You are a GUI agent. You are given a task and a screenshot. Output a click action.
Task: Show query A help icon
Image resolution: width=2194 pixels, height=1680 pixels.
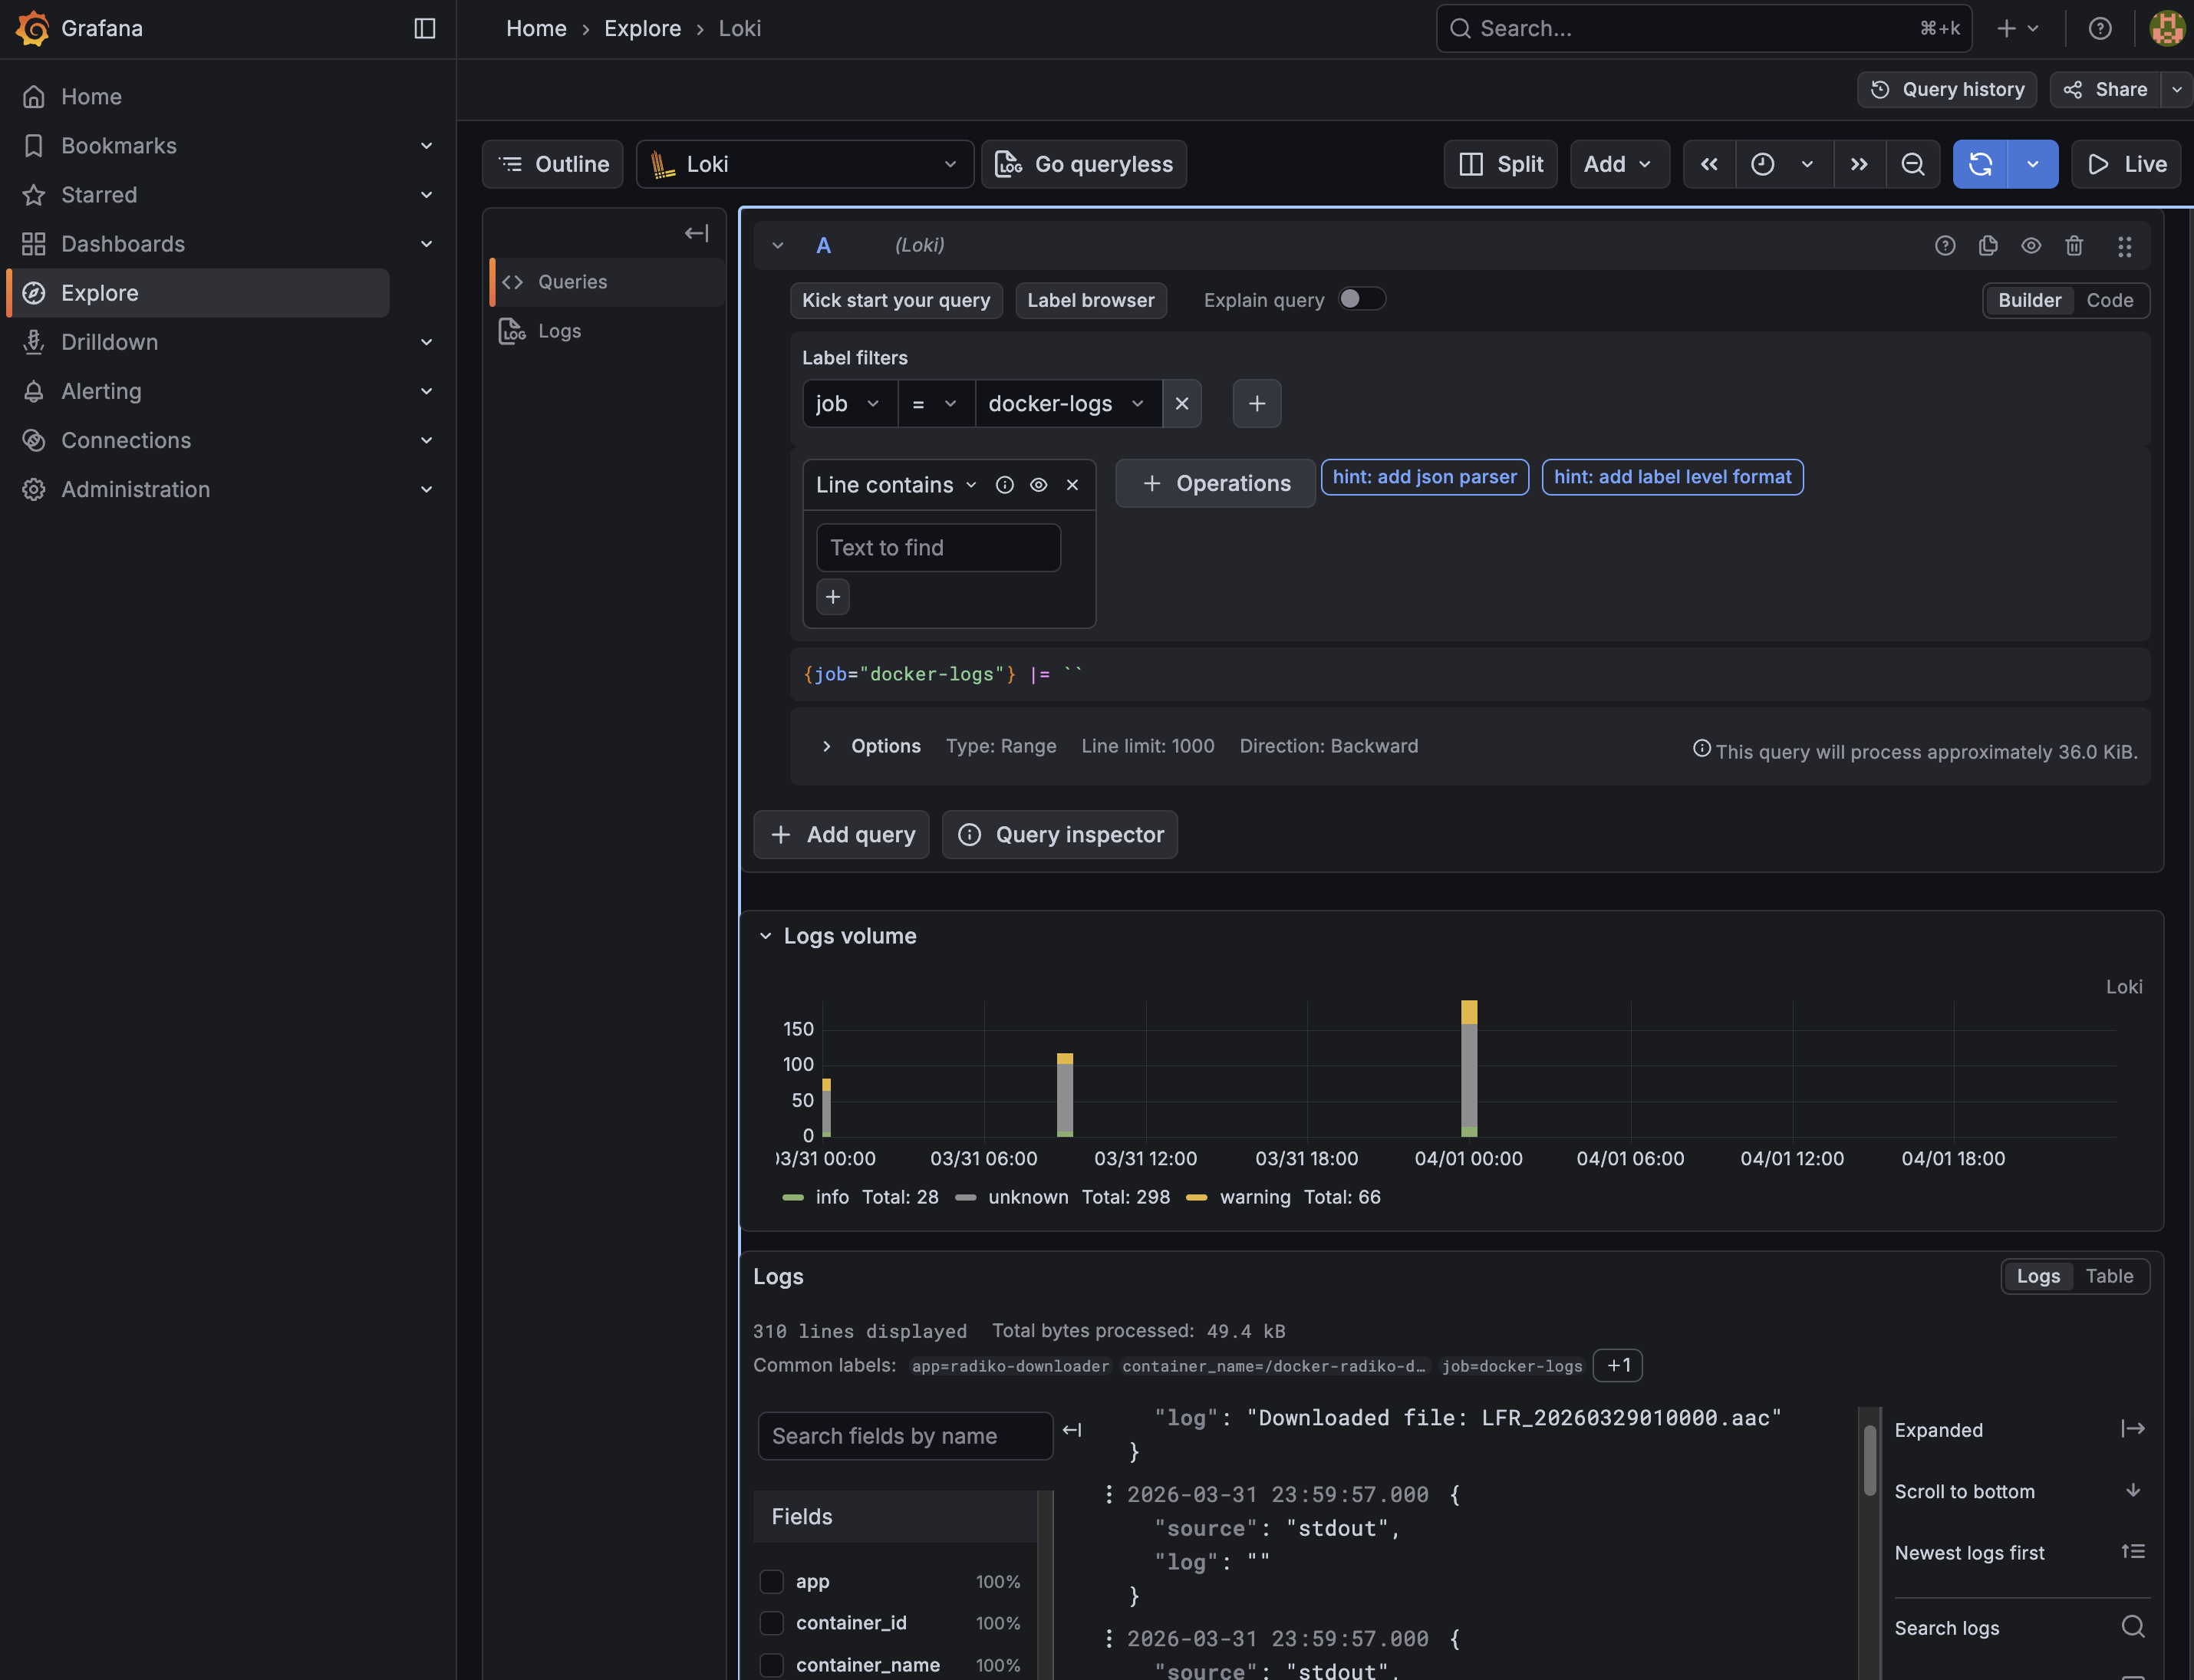(x=1945, y=245)
